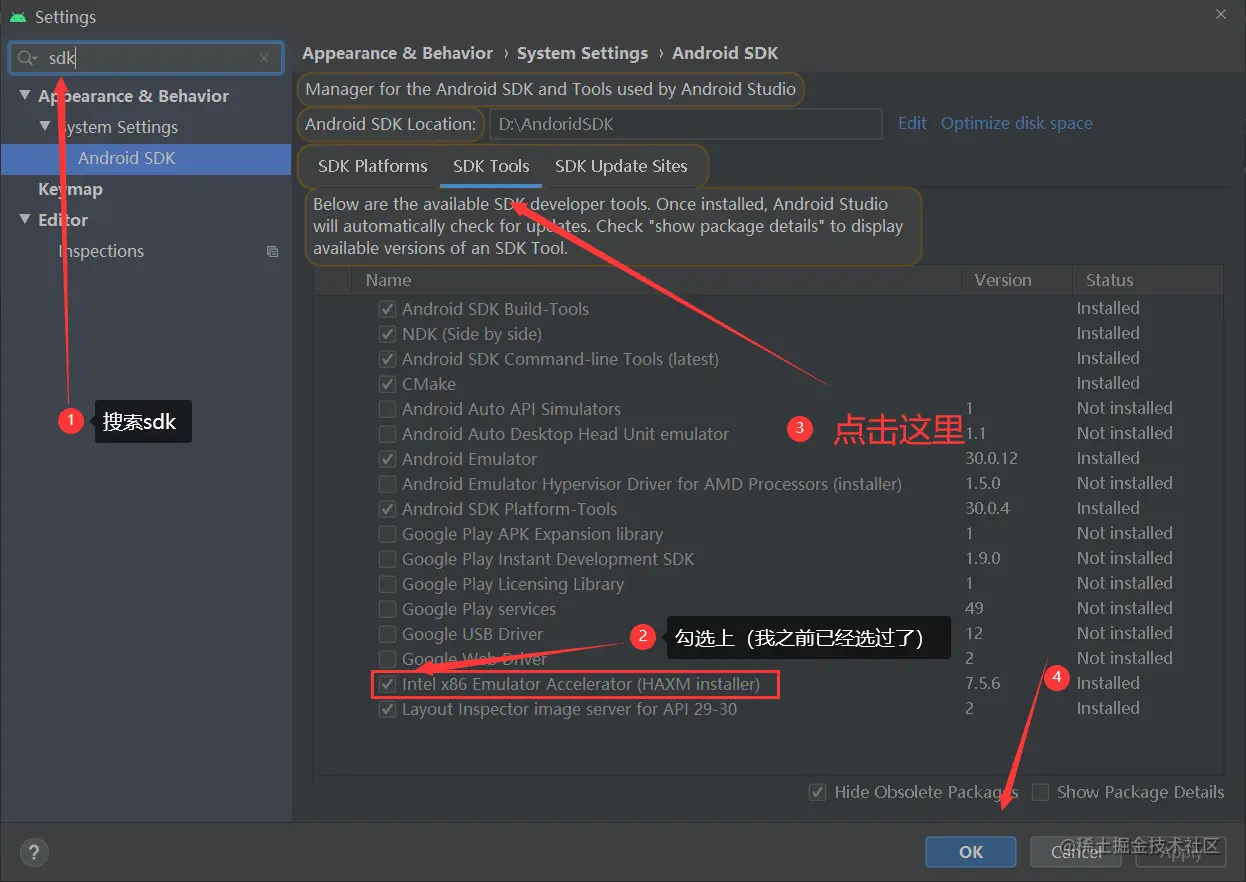Screen dimensions: 1246x882
Task: Toggle Android SDK Build-Tools checkbox
Action: tap(387, 309)
